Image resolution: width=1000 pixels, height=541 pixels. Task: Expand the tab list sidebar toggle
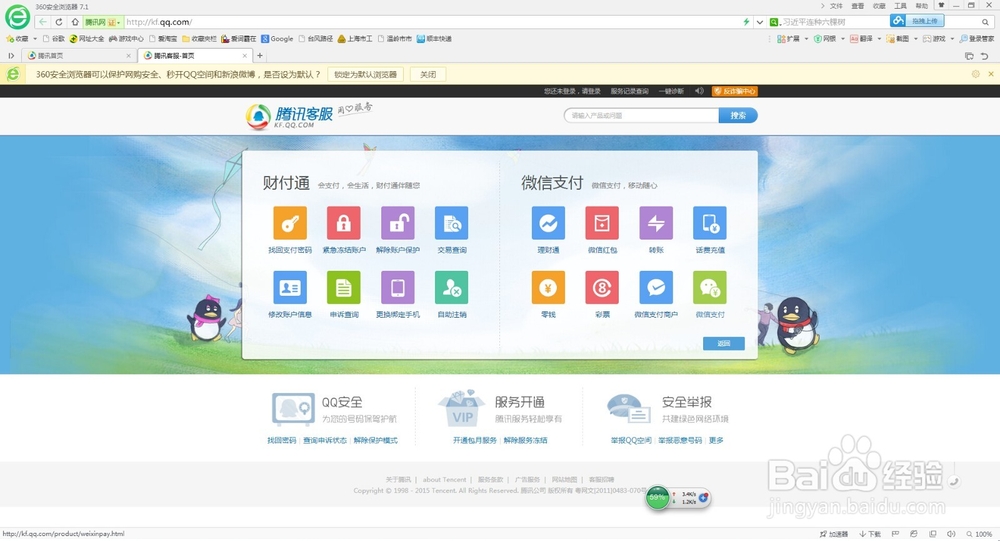point(11,56)
